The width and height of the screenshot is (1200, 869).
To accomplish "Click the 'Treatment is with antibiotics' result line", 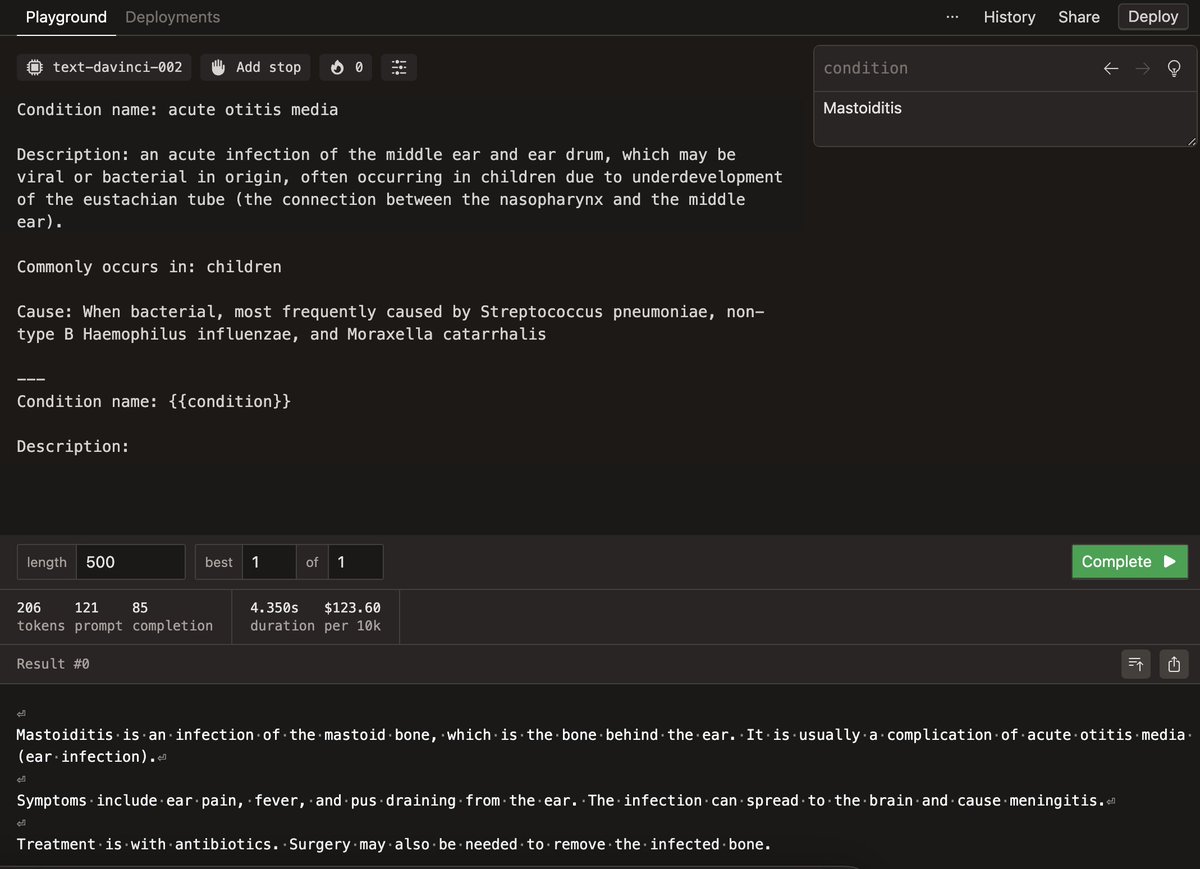I will point(393,844).
